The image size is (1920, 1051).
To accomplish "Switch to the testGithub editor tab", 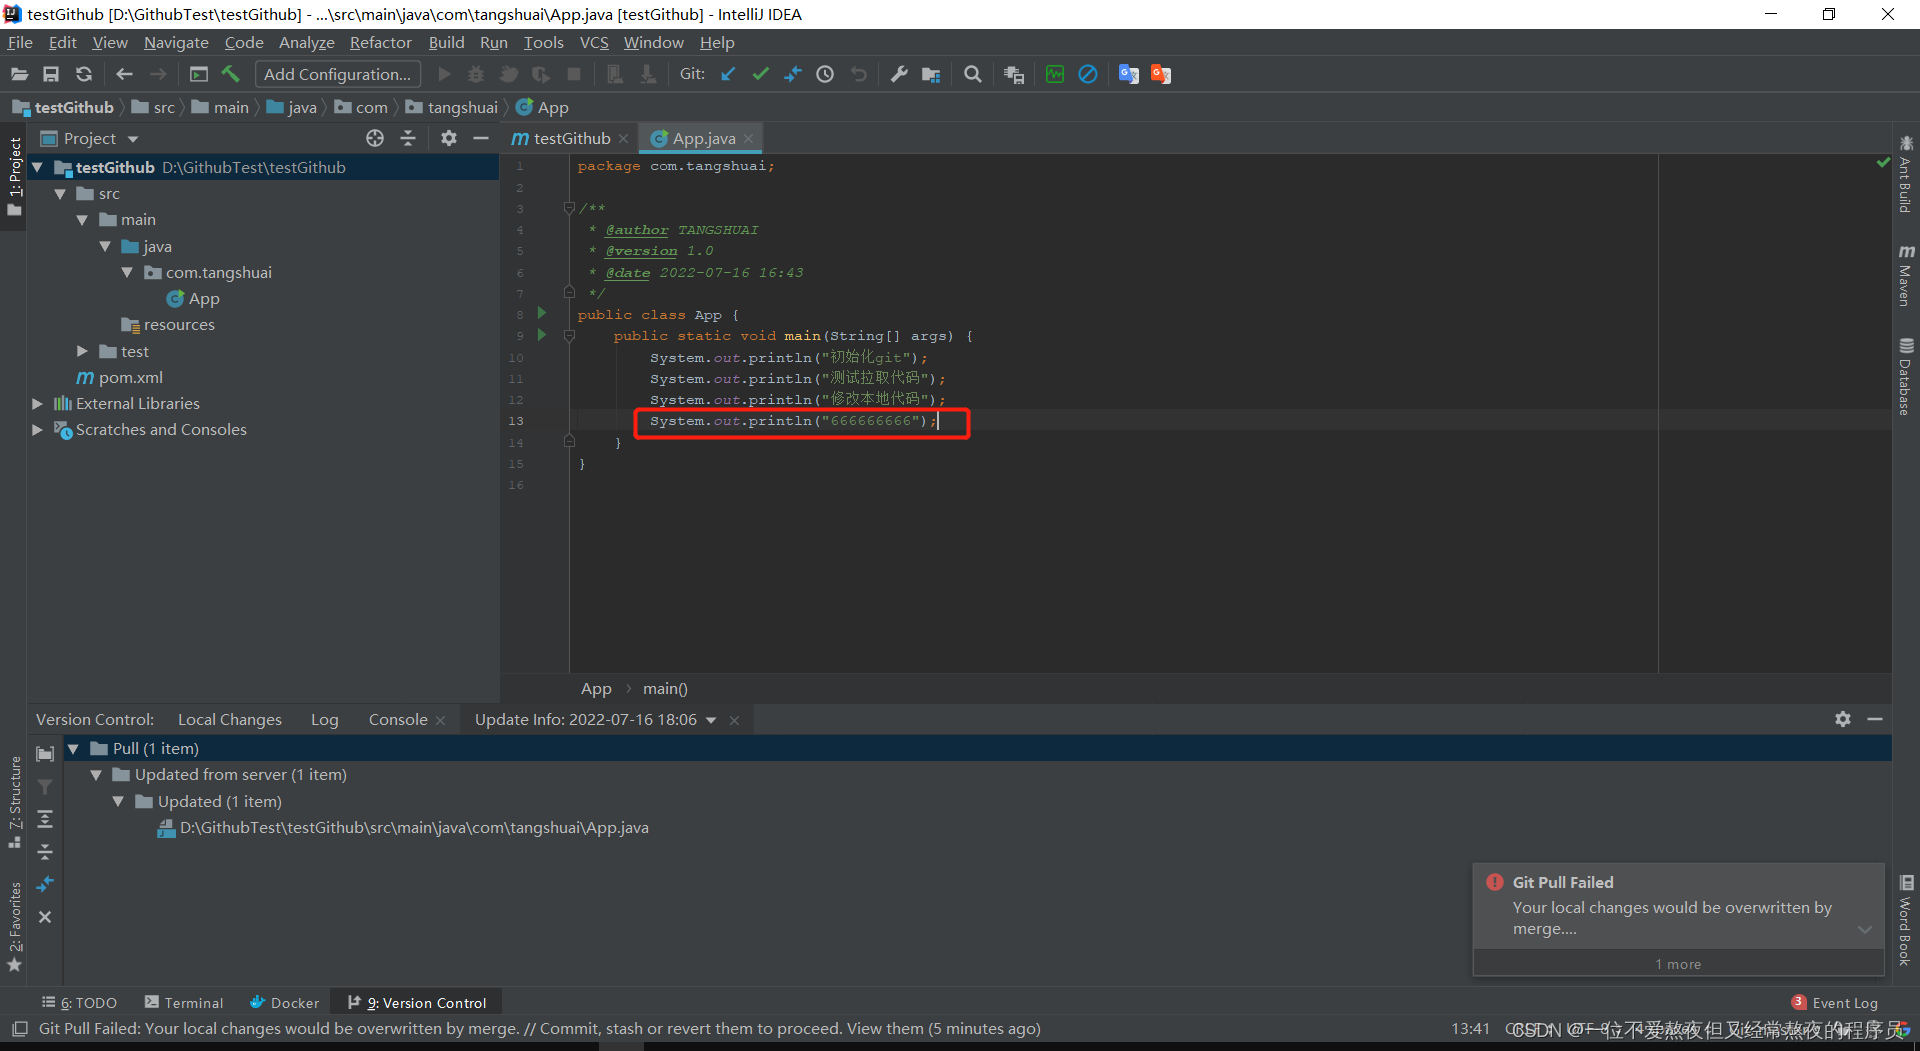I will coord(571,138).
